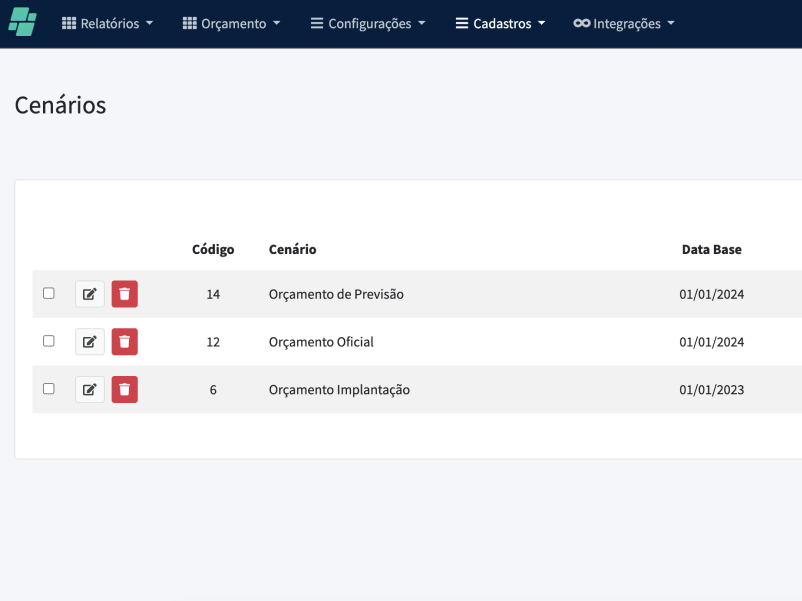Screen dimensions: 802x601
Task: Check the Orçamento Implantação row checkbox
Action: 49,389
